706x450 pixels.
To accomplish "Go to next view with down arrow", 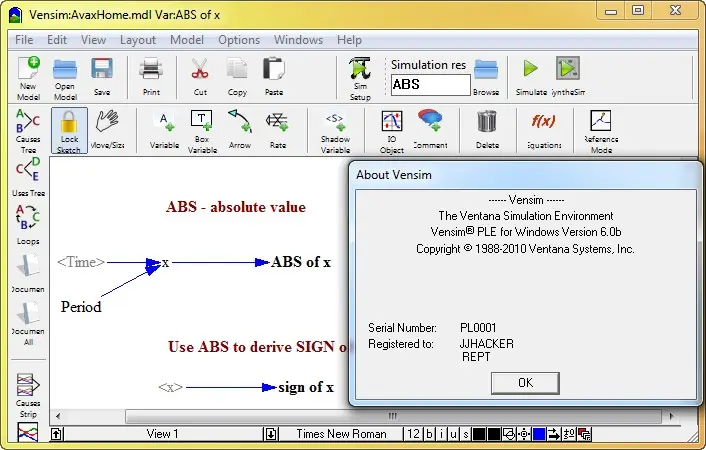I will coord(271,434).
